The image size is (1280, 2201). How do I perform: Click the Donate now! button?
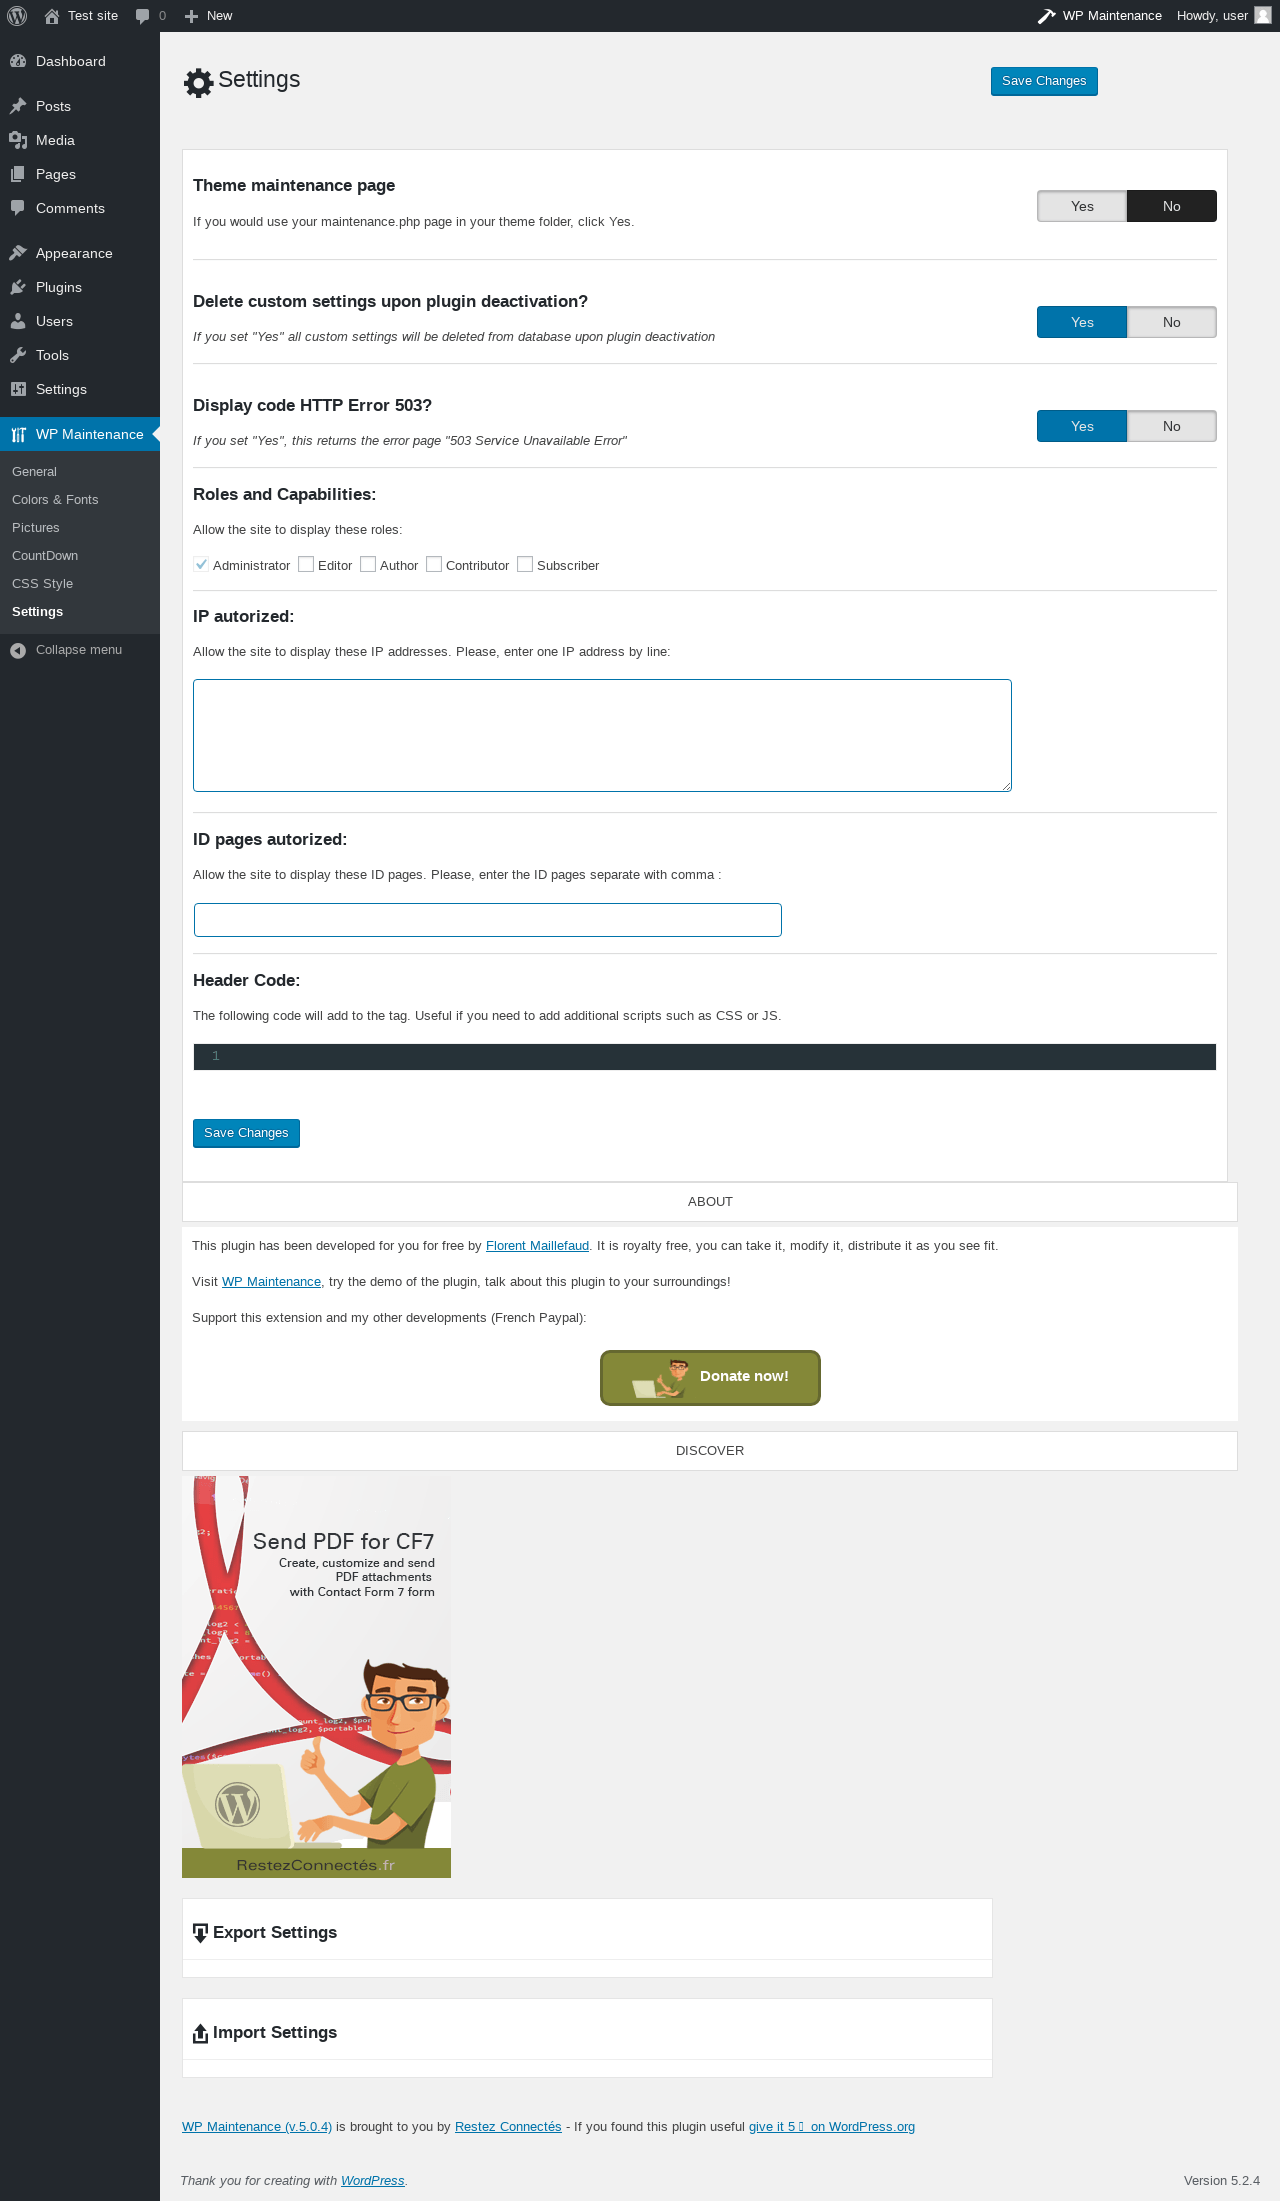(710, 1377)
